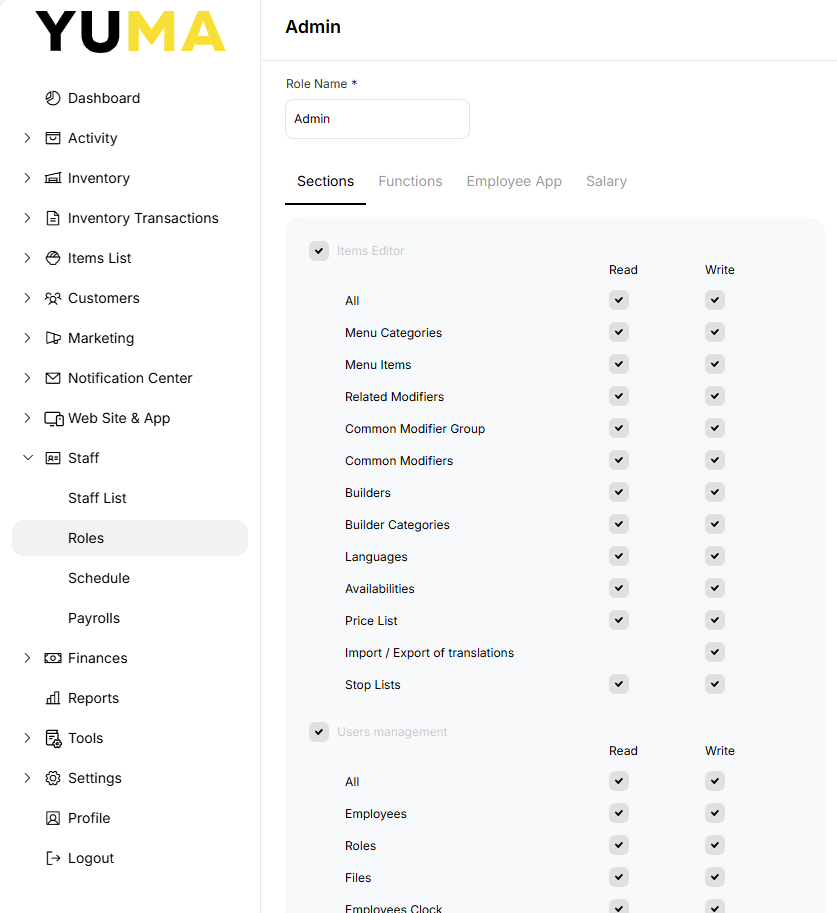This screenshot has height=913, width=837.
Task: Toggle the Users management section checkbox
Action: [319, 732]
